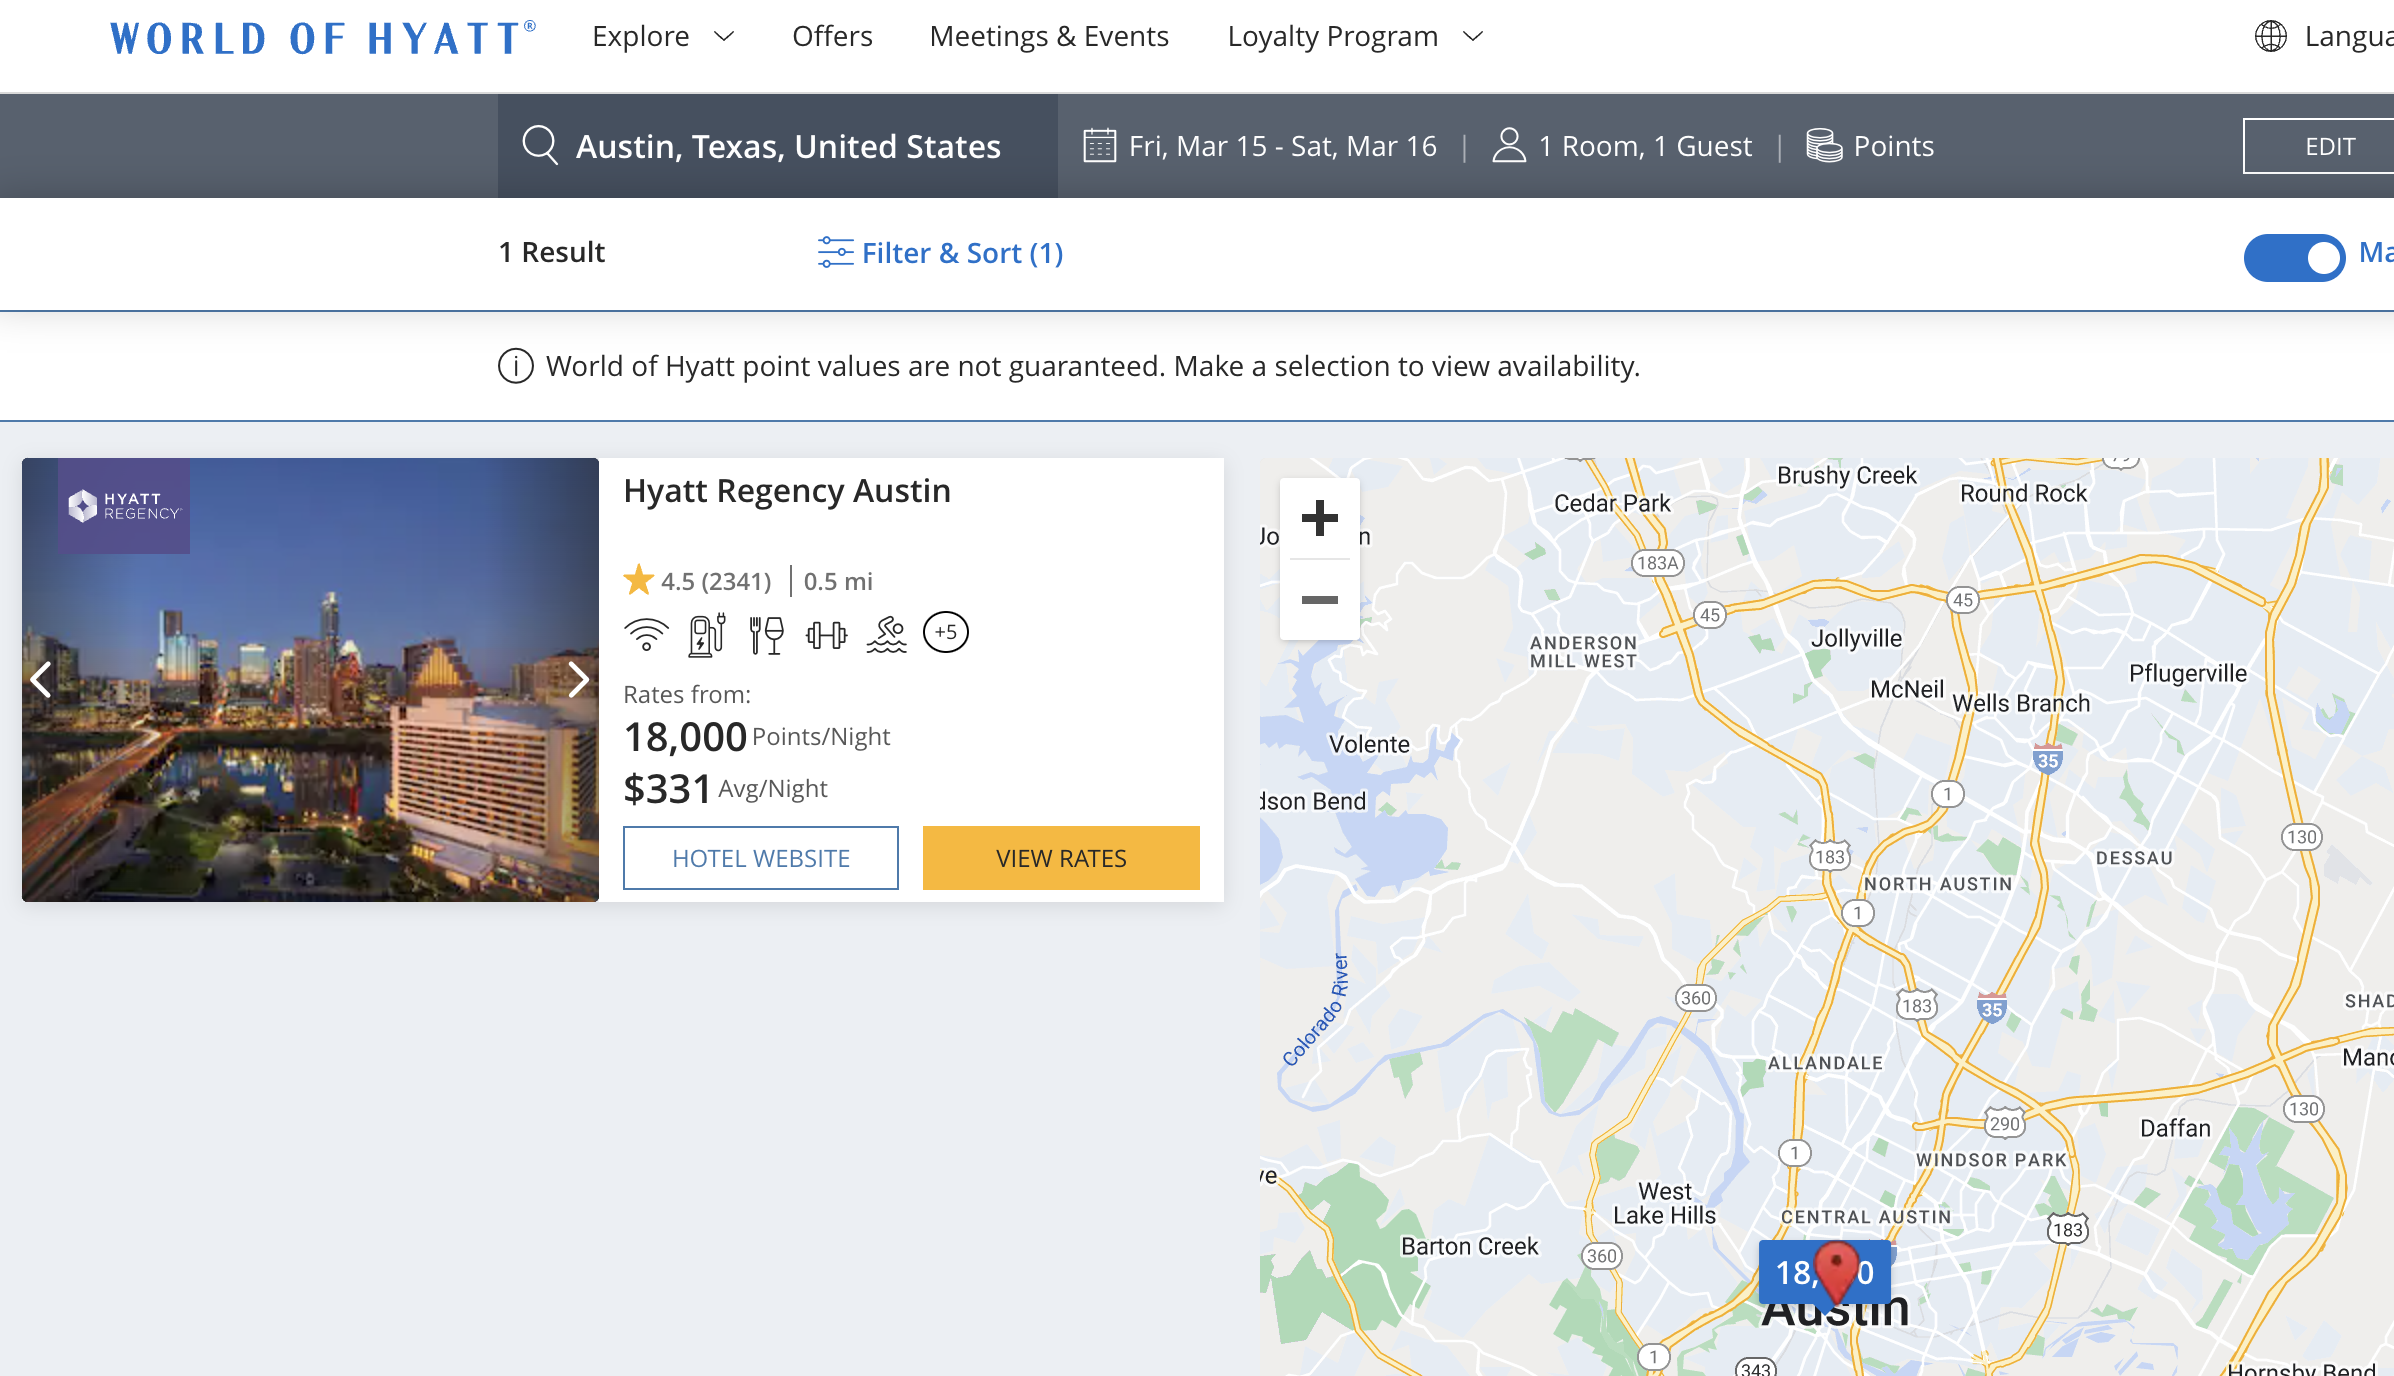This screenshot has width=2394, height=1376.
Task: Click the EV charging station amenity icon
Action: [707, 633]
